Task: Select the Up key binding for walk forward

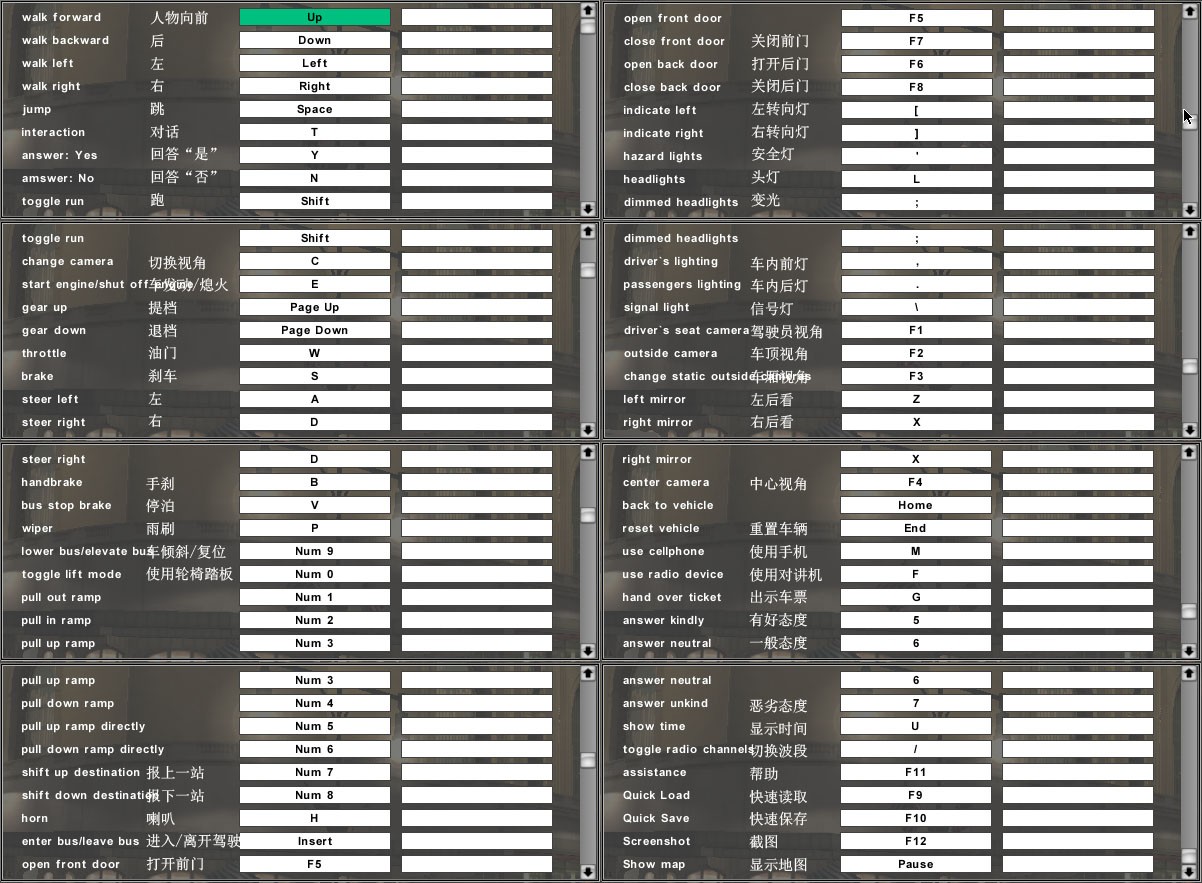Action: coord(315,17)
